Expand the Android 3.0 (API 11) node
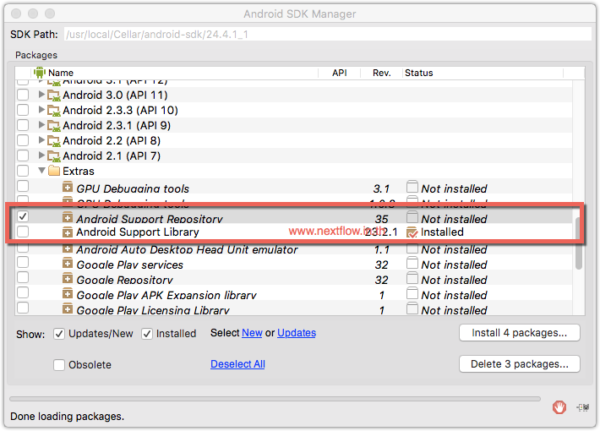 click(42, 95)
